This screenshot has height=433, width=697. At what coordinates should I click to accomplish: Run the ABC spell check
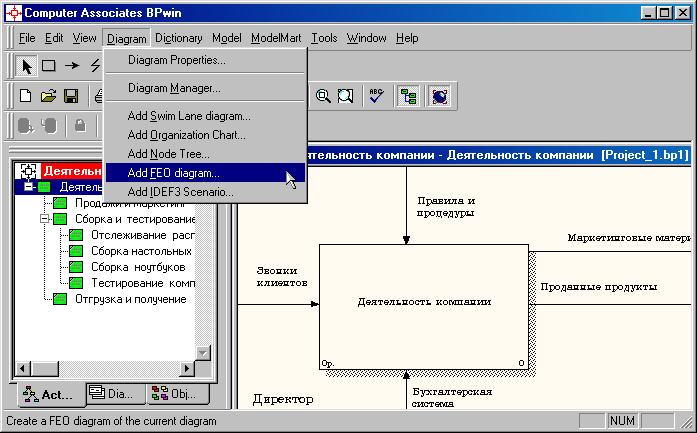[x=377, y=96]
